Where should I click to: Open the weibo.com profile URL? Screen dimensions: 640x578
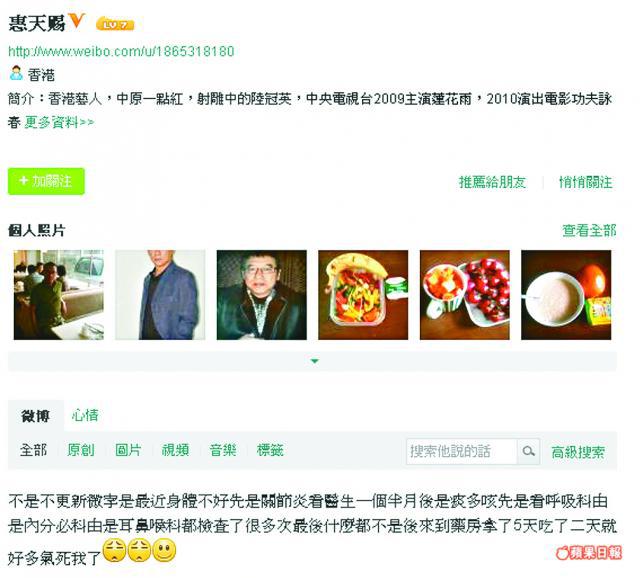(121, 51)
